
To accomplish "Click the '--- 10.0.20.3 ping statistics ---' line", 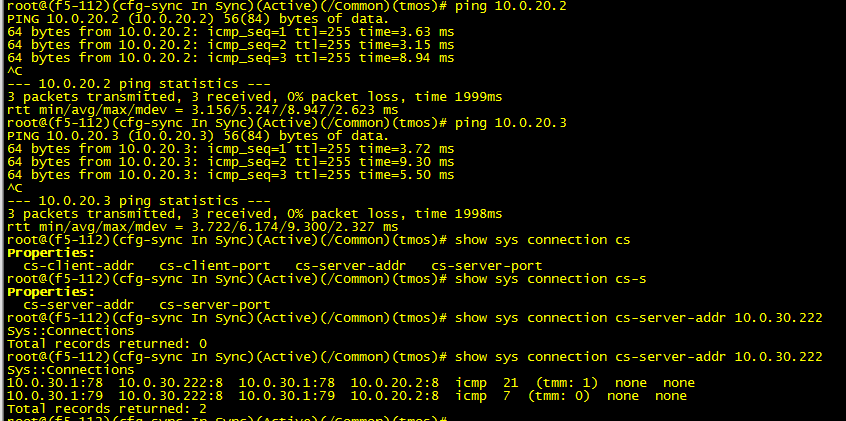I will tap(139, 201).
